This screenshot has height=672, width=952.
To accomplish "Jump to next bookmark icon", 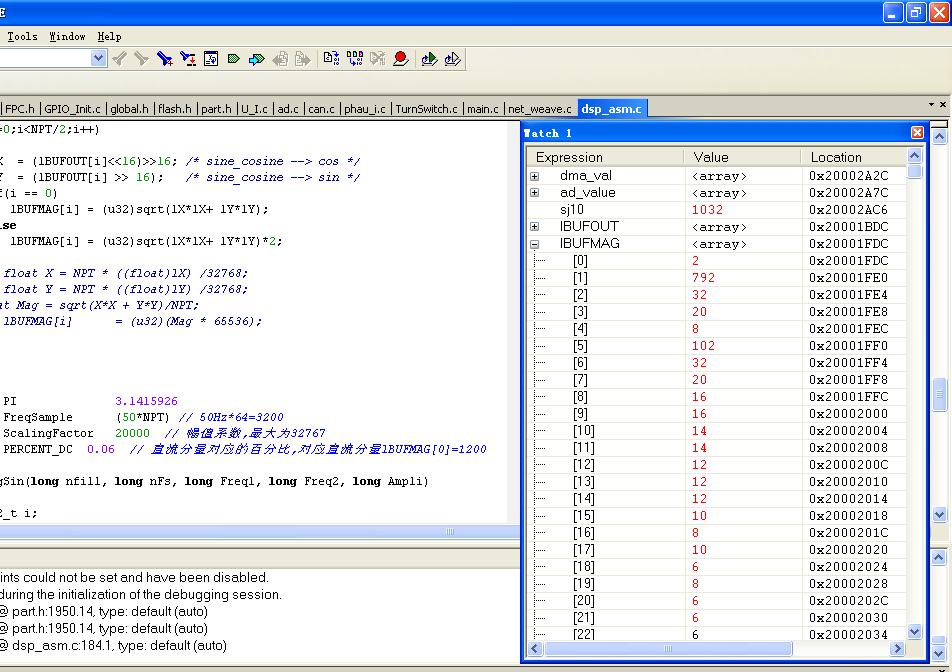I will [x=257, y=59].
